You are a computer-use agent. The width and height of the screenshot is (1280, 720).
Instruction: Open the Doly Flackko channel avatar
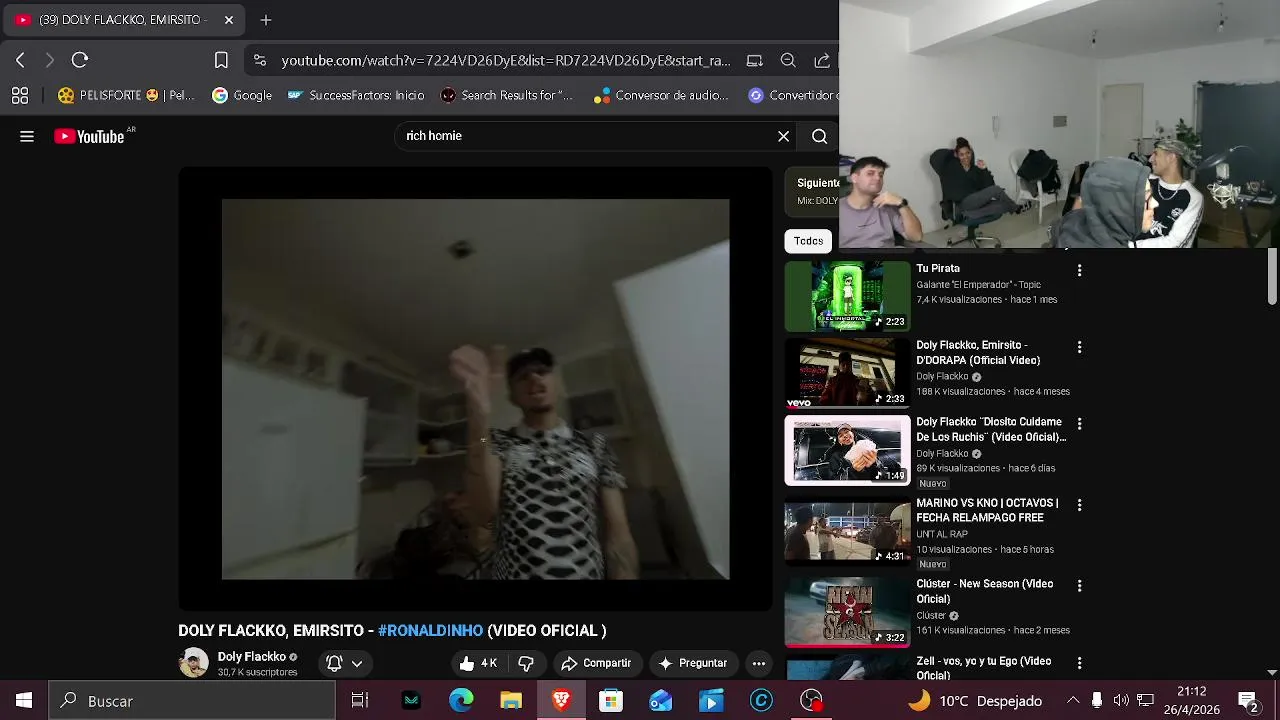(x=194, y=662)
